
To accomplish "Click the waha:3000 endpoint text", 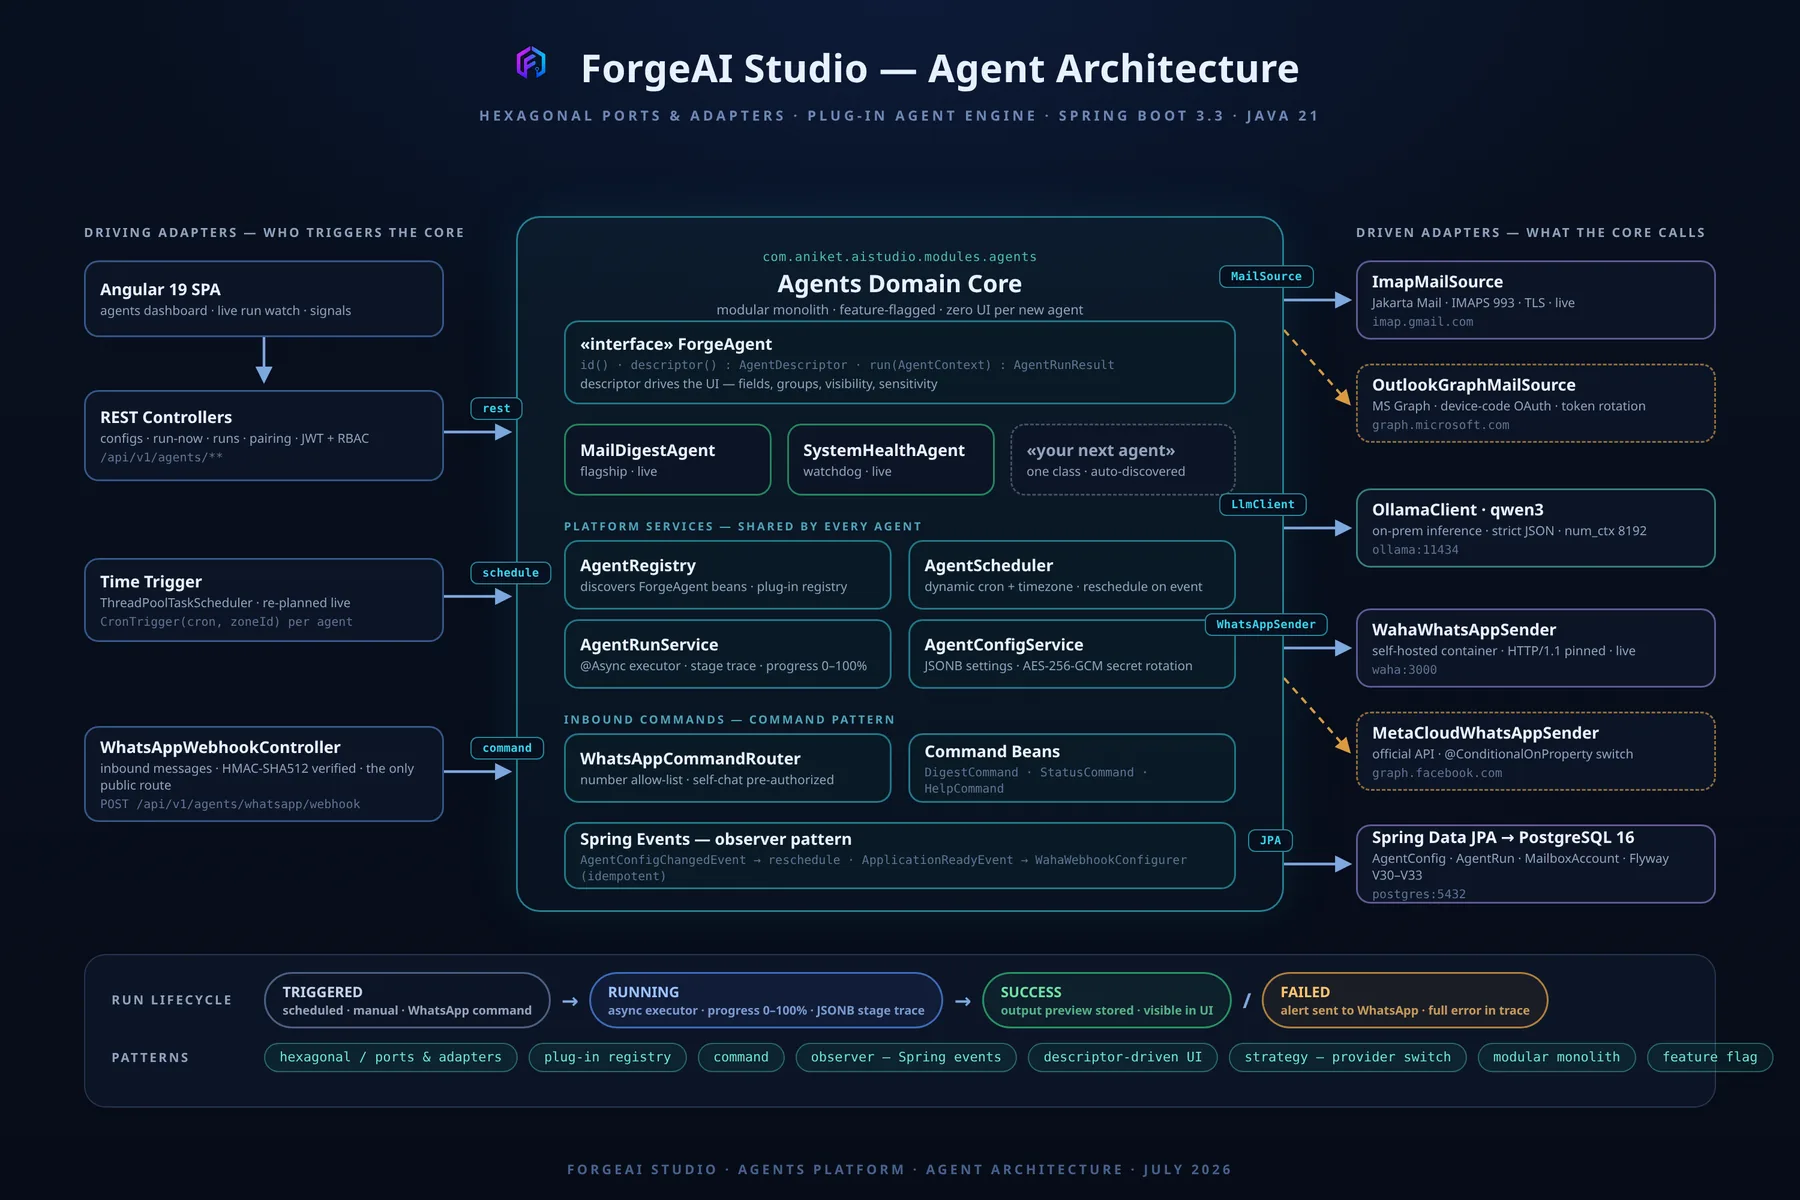I will click(1404, 670).
